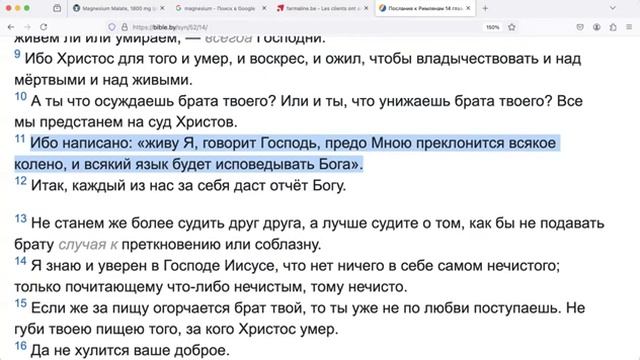Open the tracking protection shield icon
Image resolution: width=640 pixels, height=360 pixels.
click(x=111, y=27)
